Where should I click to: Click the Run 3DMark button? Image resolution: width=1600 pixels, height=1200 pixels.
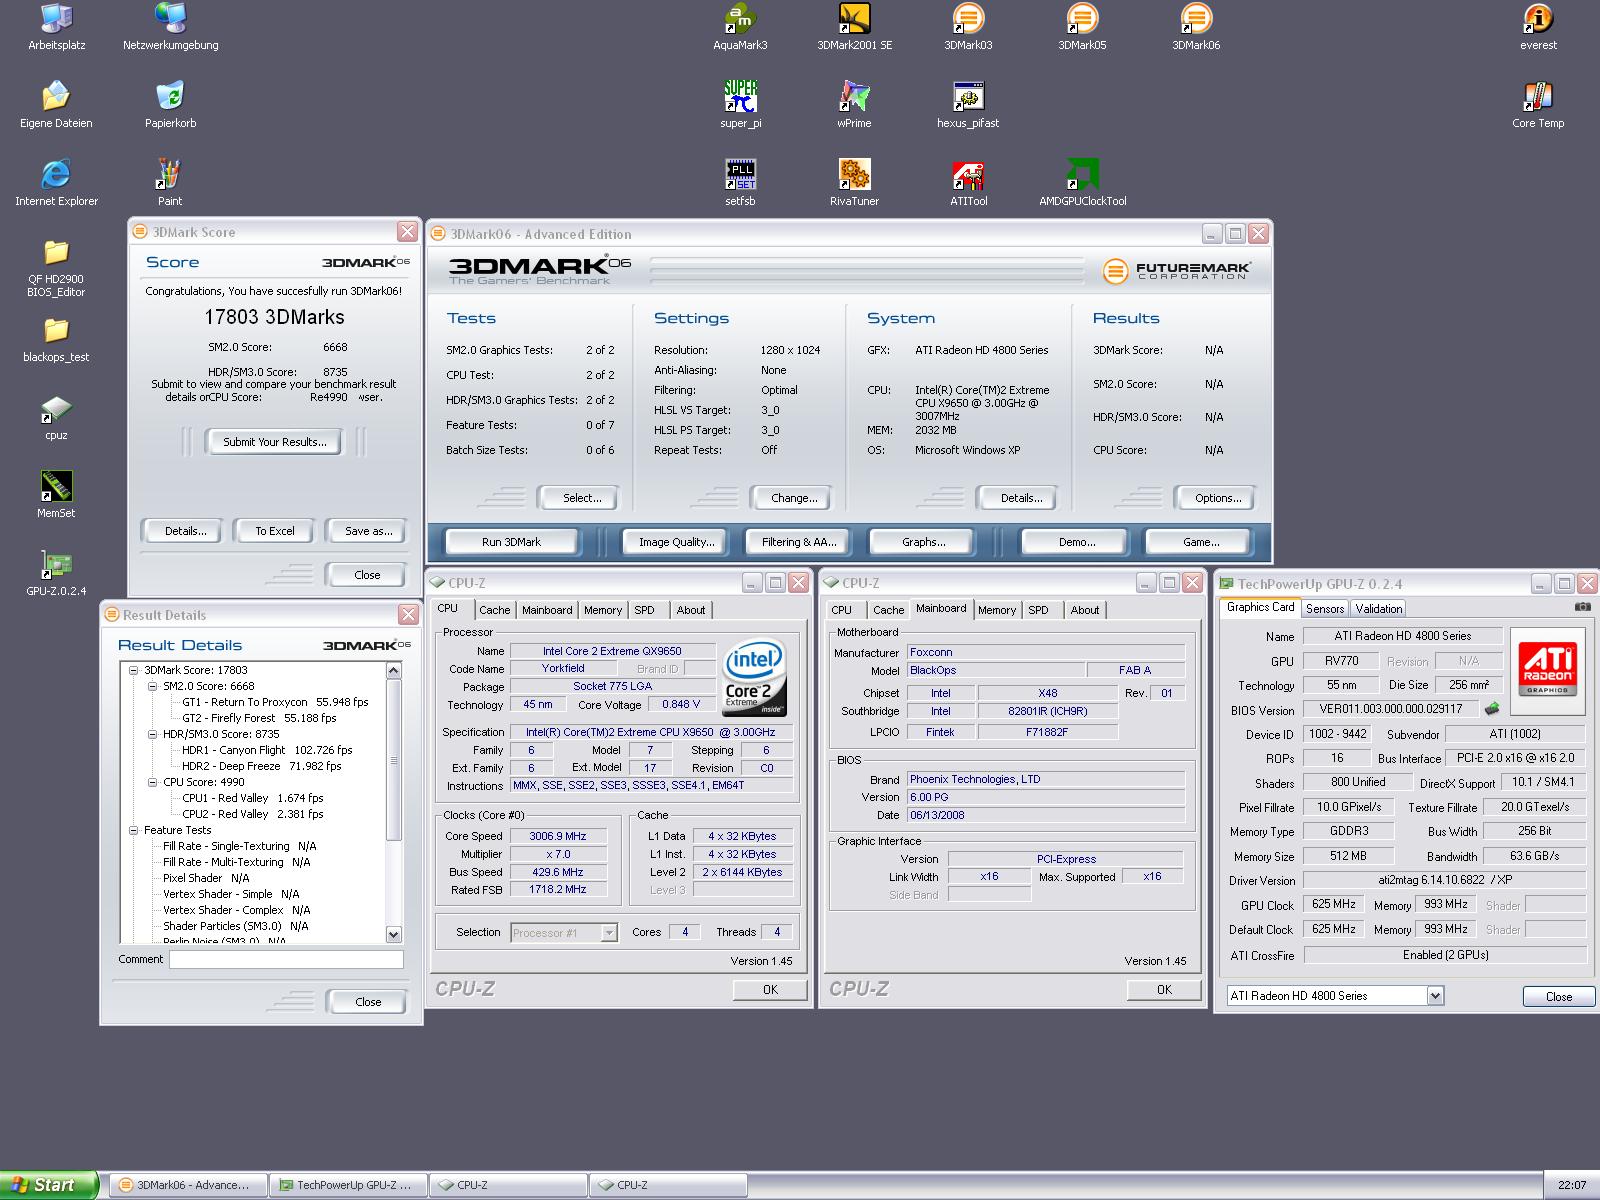[x=511, y=542]
